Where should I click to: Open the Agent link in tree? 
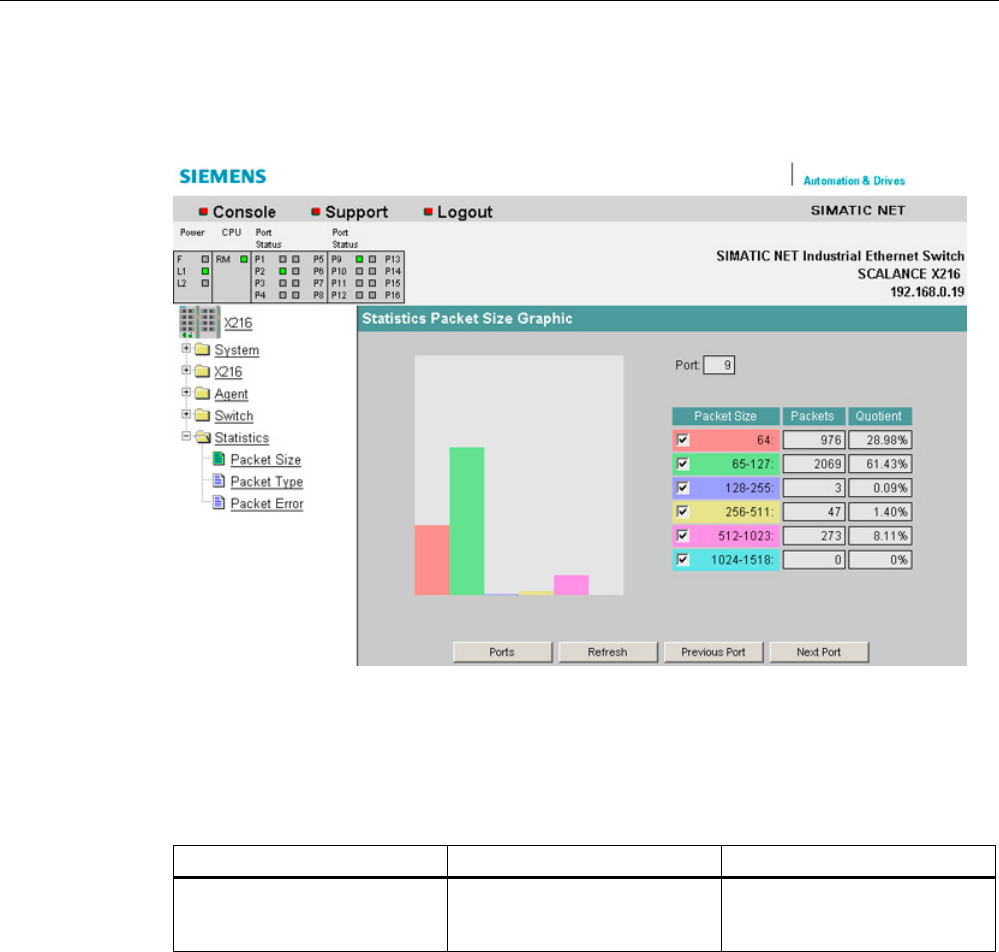coord(231,394)
